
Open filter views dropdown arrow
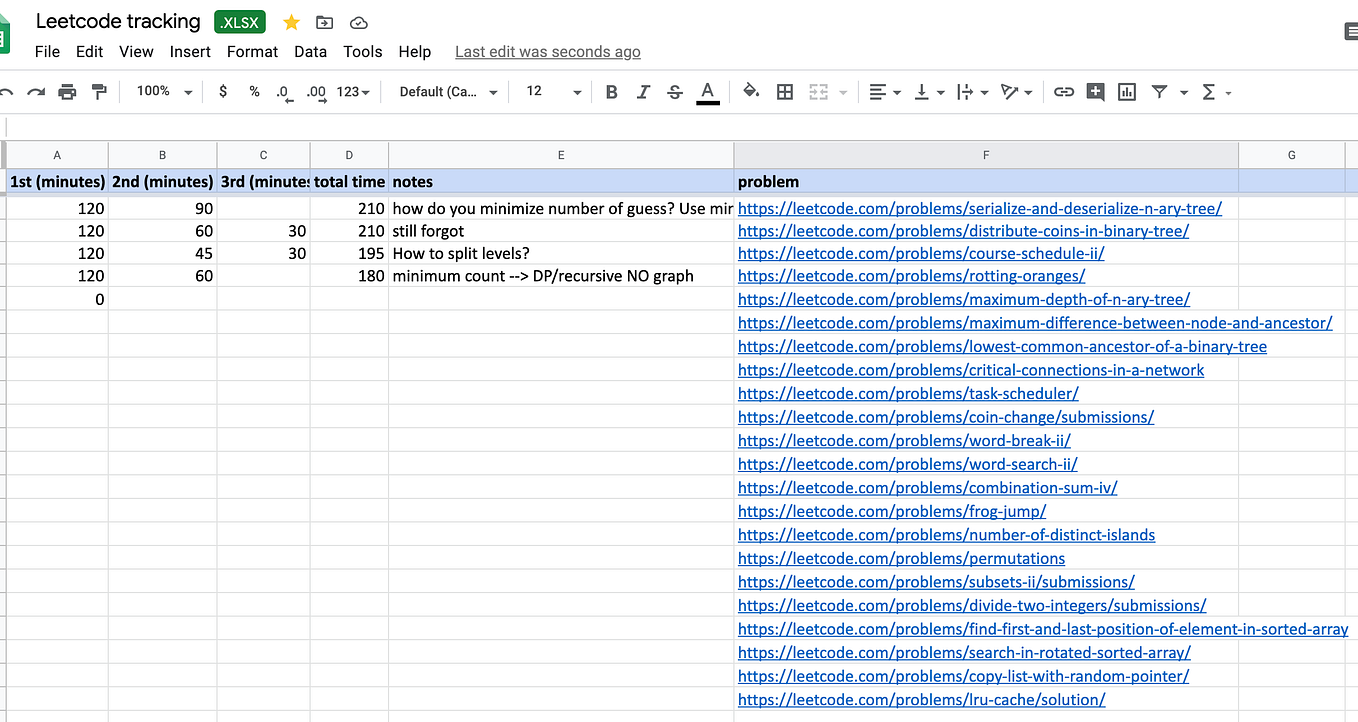(1184, 92)
